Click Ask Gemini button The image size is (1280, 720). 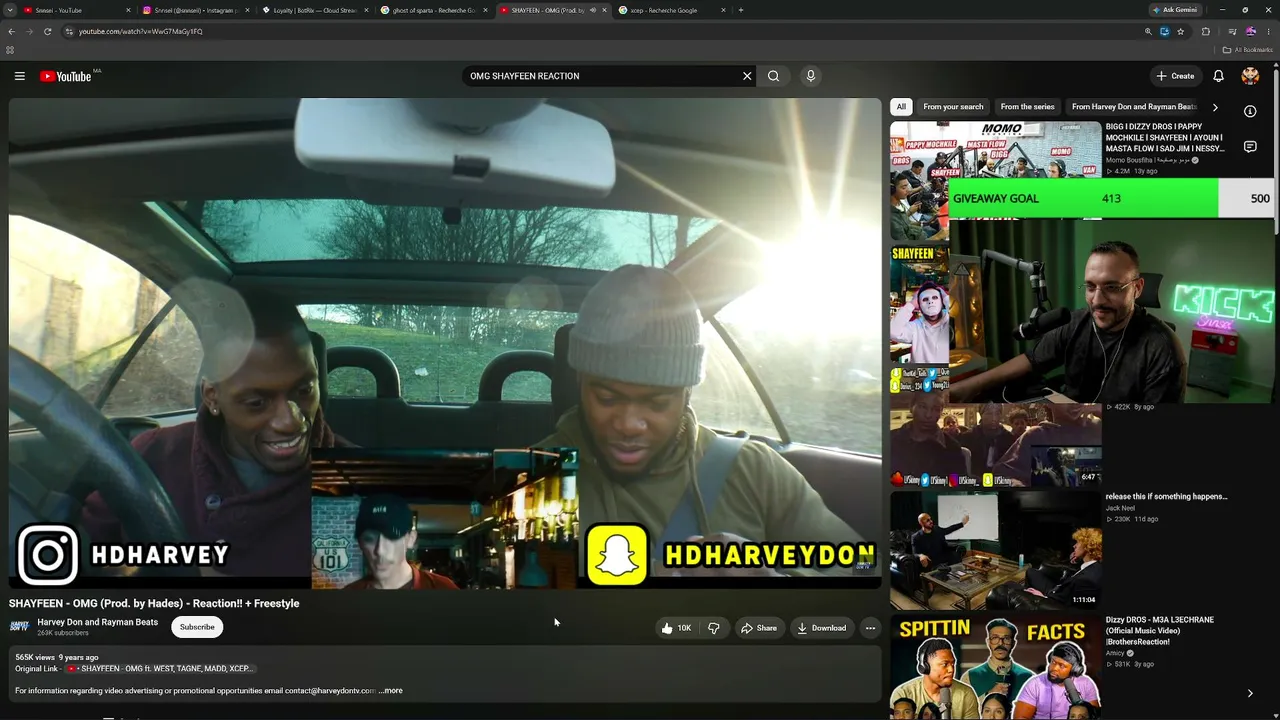pos(1175,10)
